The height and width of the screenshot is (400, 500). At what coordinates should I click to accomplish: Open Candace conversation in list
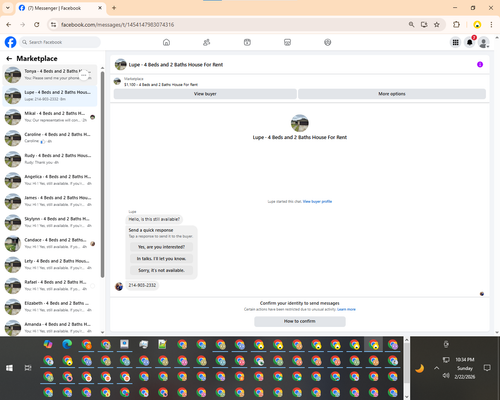[x=50, y=243]
